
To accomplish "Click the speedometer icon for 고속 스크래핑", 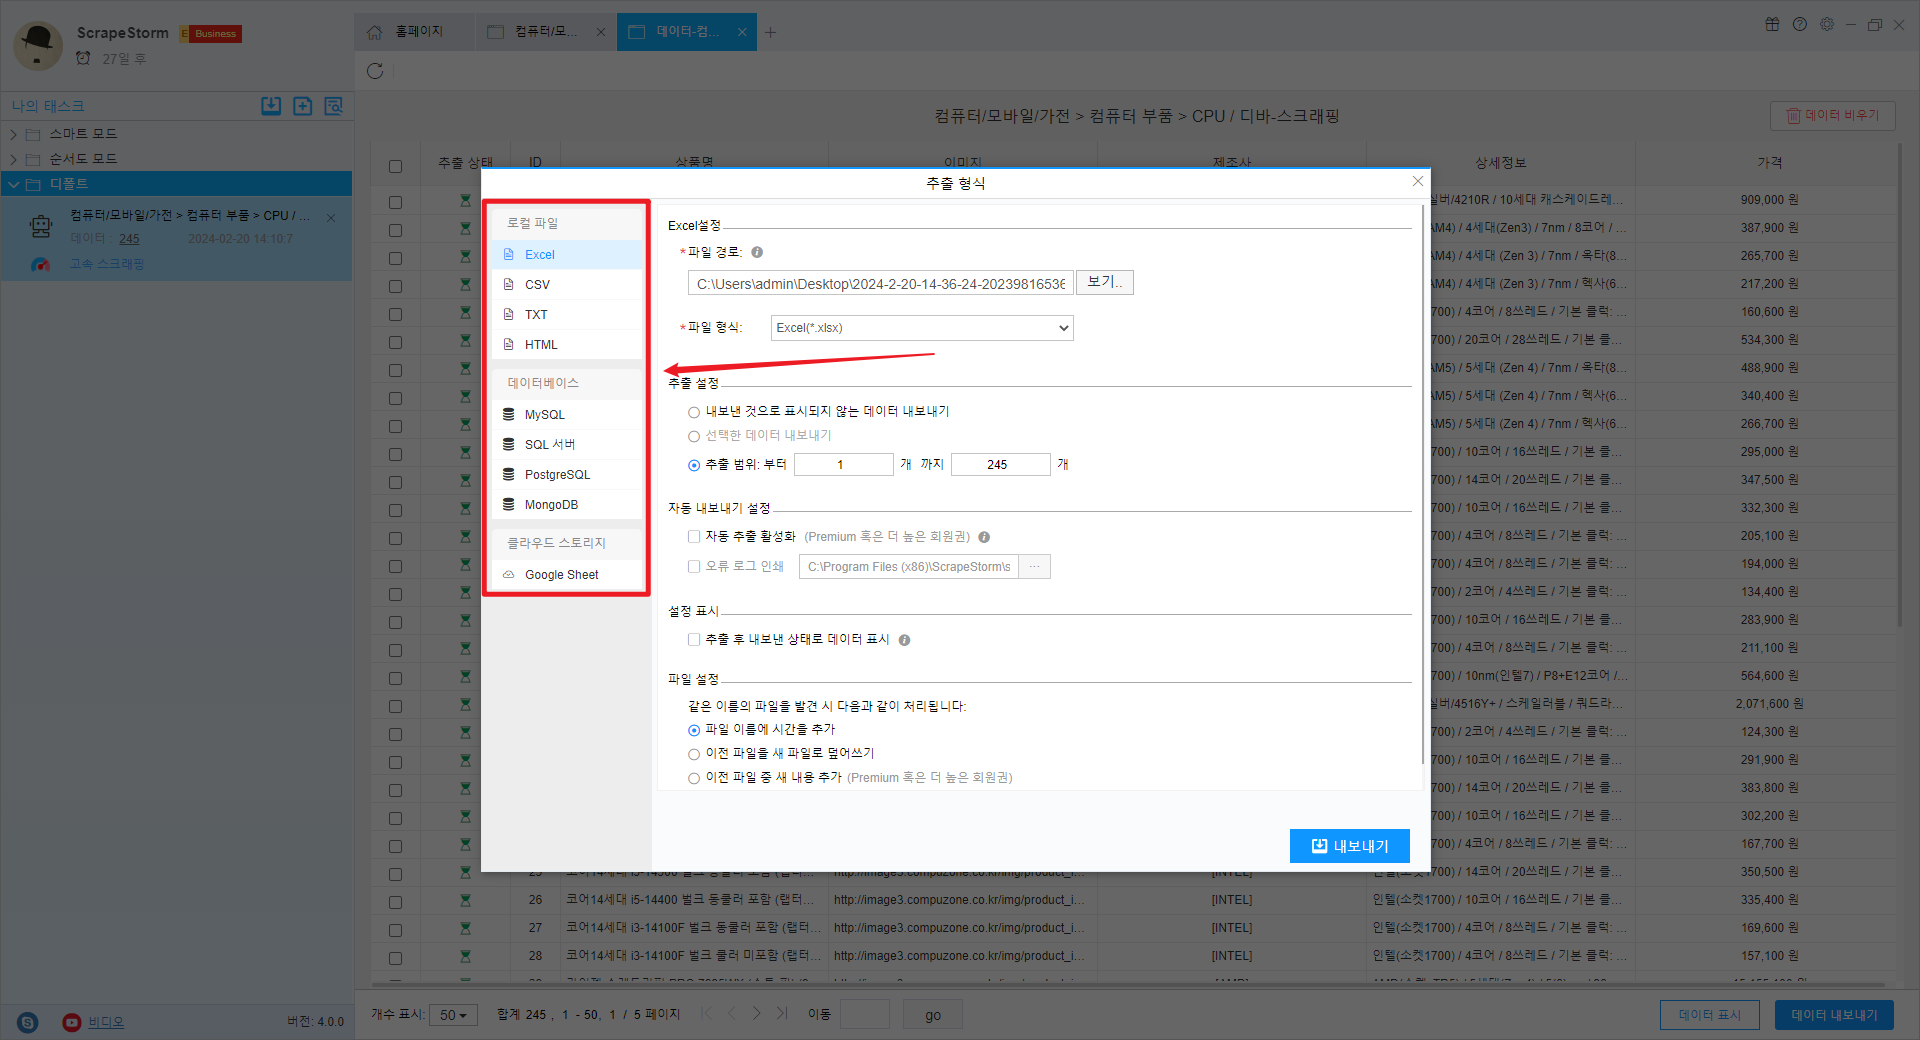I will [x=40, y=264].
